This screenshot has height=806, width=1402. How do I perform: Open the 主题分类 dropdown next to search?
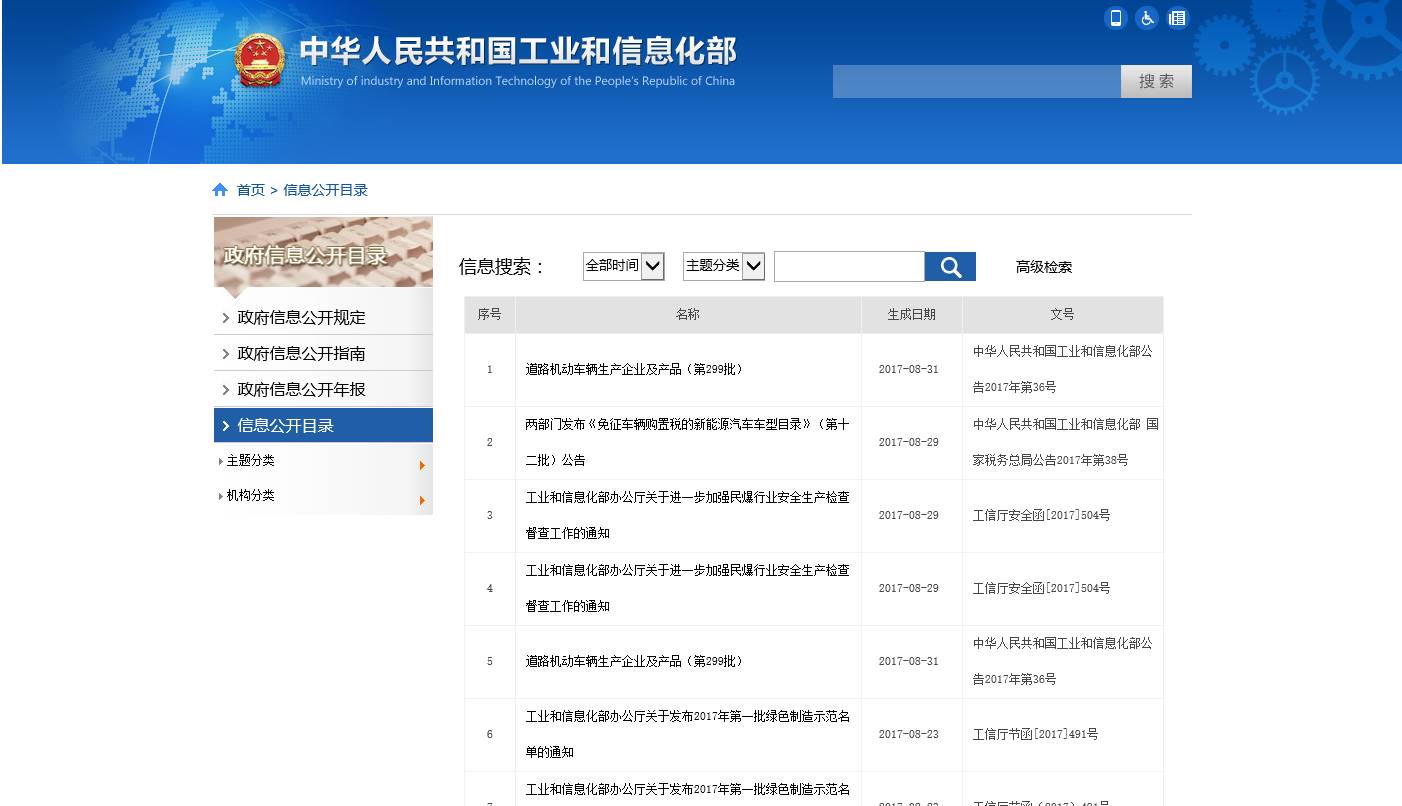(x=724, y=266)
